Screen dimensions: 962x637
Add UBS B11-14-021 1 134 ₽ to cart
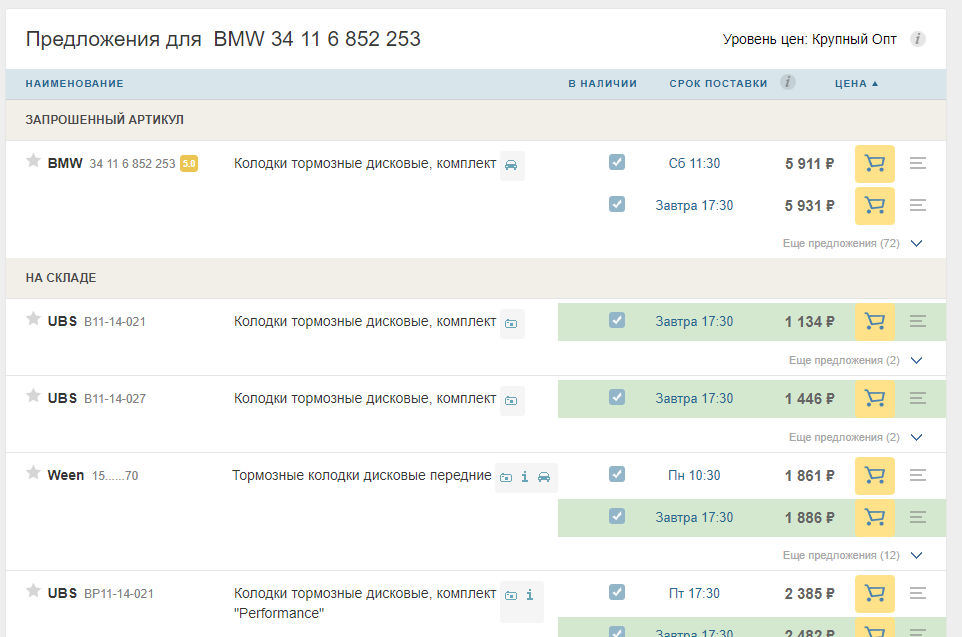click(874, 322)
